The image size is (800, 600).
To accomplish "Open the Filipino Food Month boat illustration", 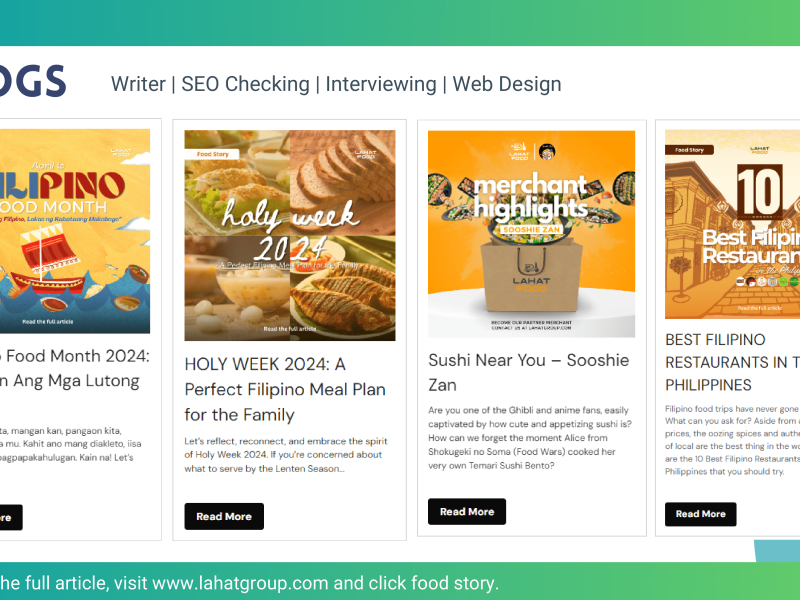I will [x=75, y=231].
